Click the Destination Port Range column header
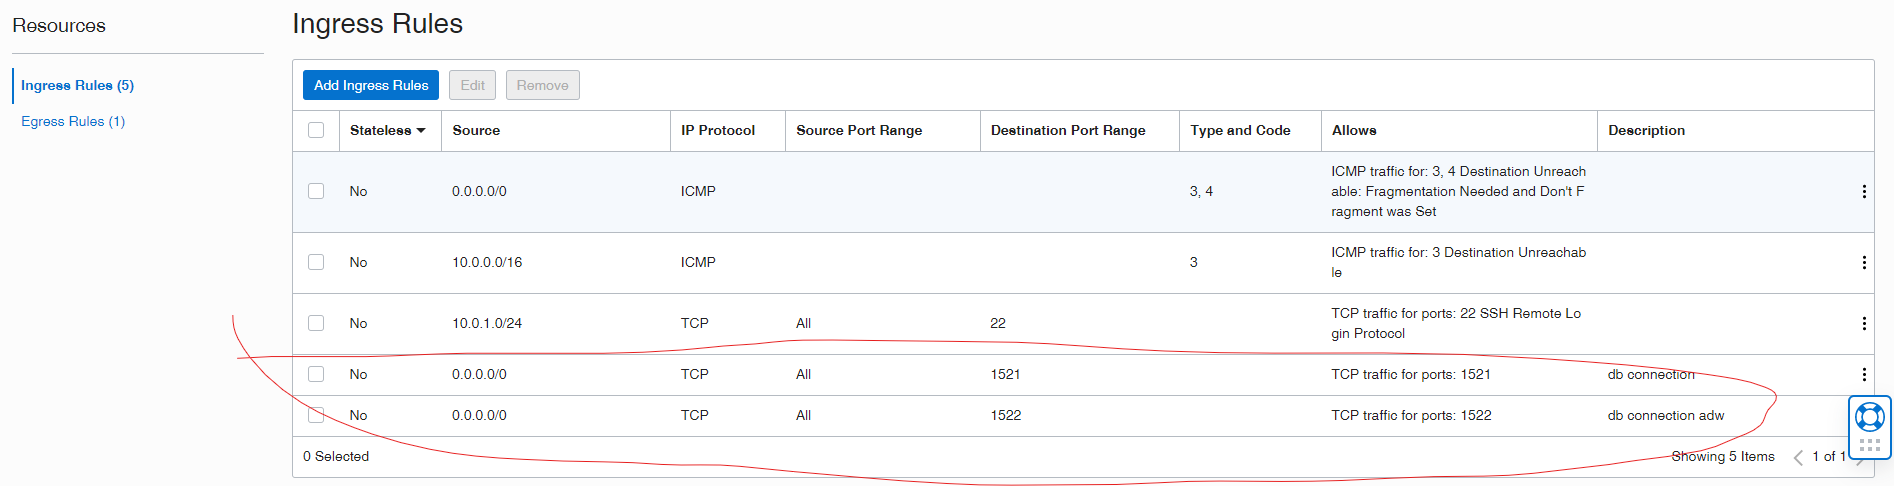This screenshot has height=487, width=1894. (x=1067, y=130)
